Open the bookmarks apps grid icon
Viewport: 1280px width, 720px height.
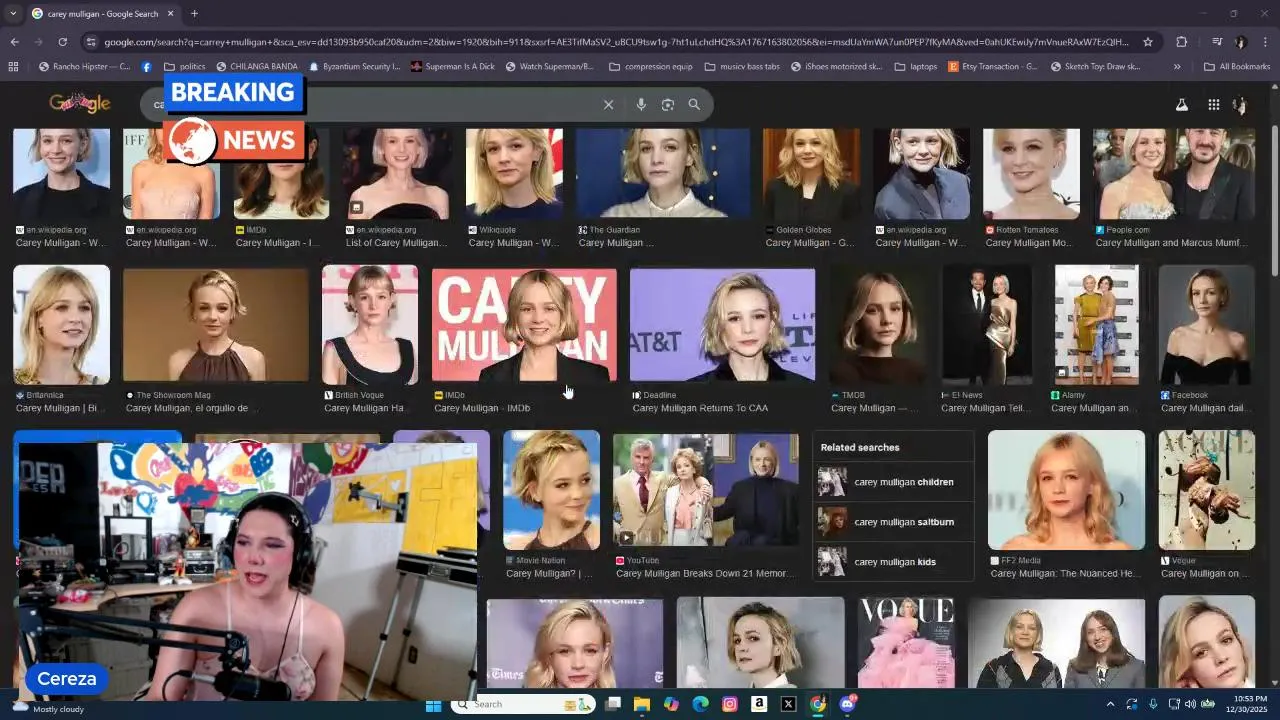(13, 67)
